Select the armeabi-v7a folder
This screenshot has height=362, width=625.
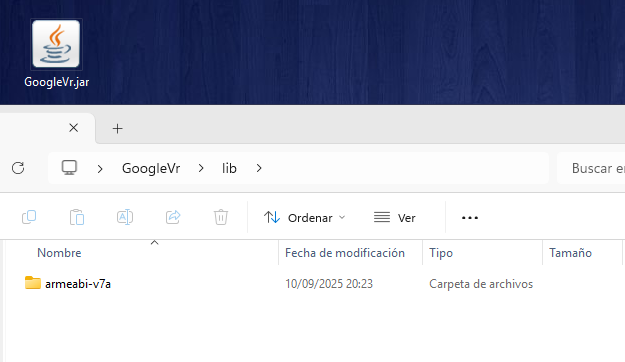[78, 284]
